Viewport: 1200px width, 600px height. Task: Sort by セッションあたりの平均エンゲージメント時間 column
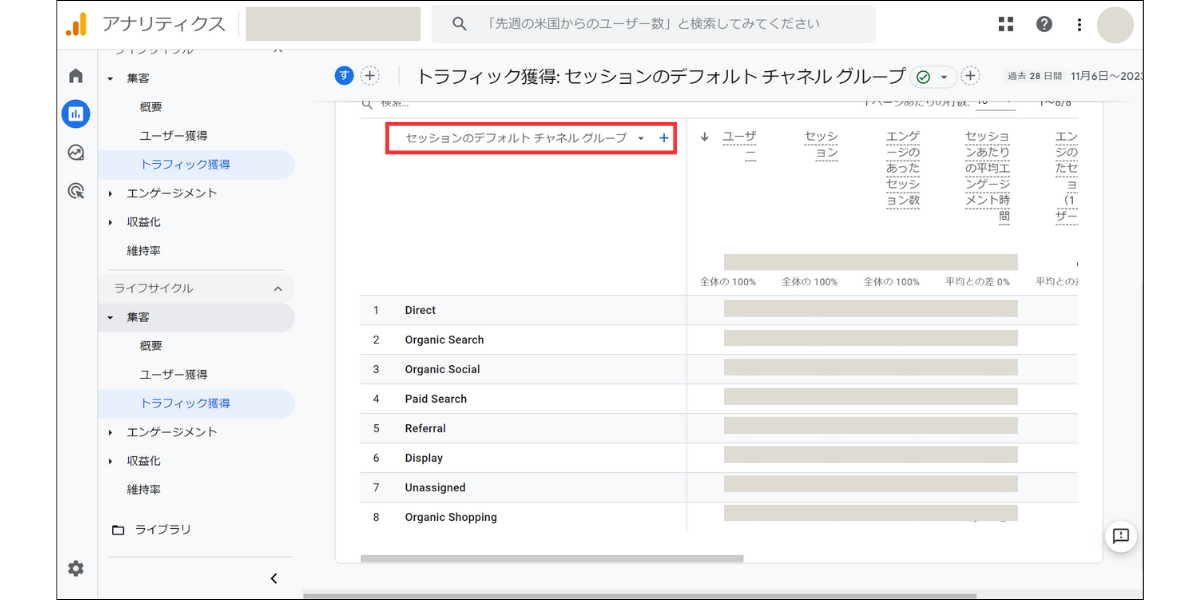point(988,176)
